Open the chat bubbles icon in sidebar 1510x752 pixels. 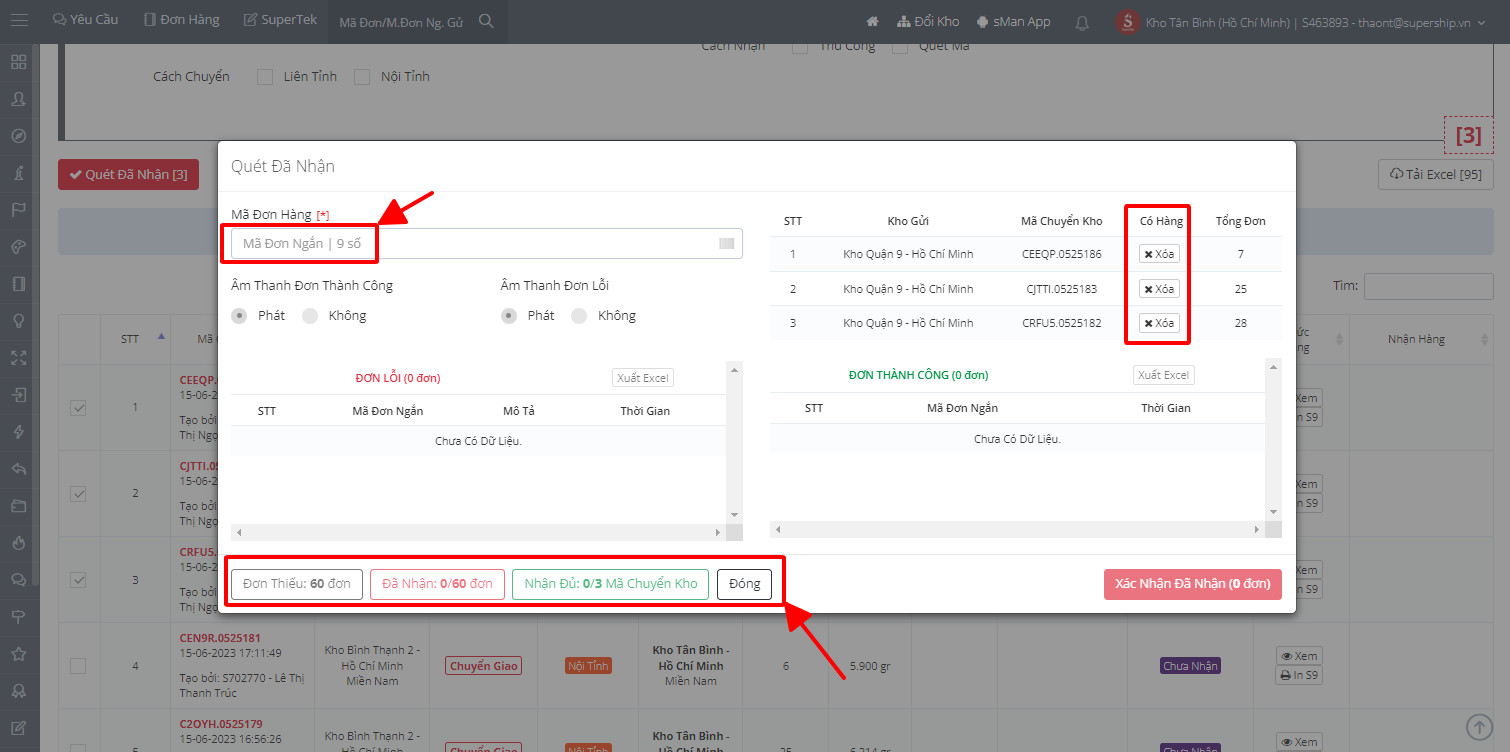(x=18, y=580)
